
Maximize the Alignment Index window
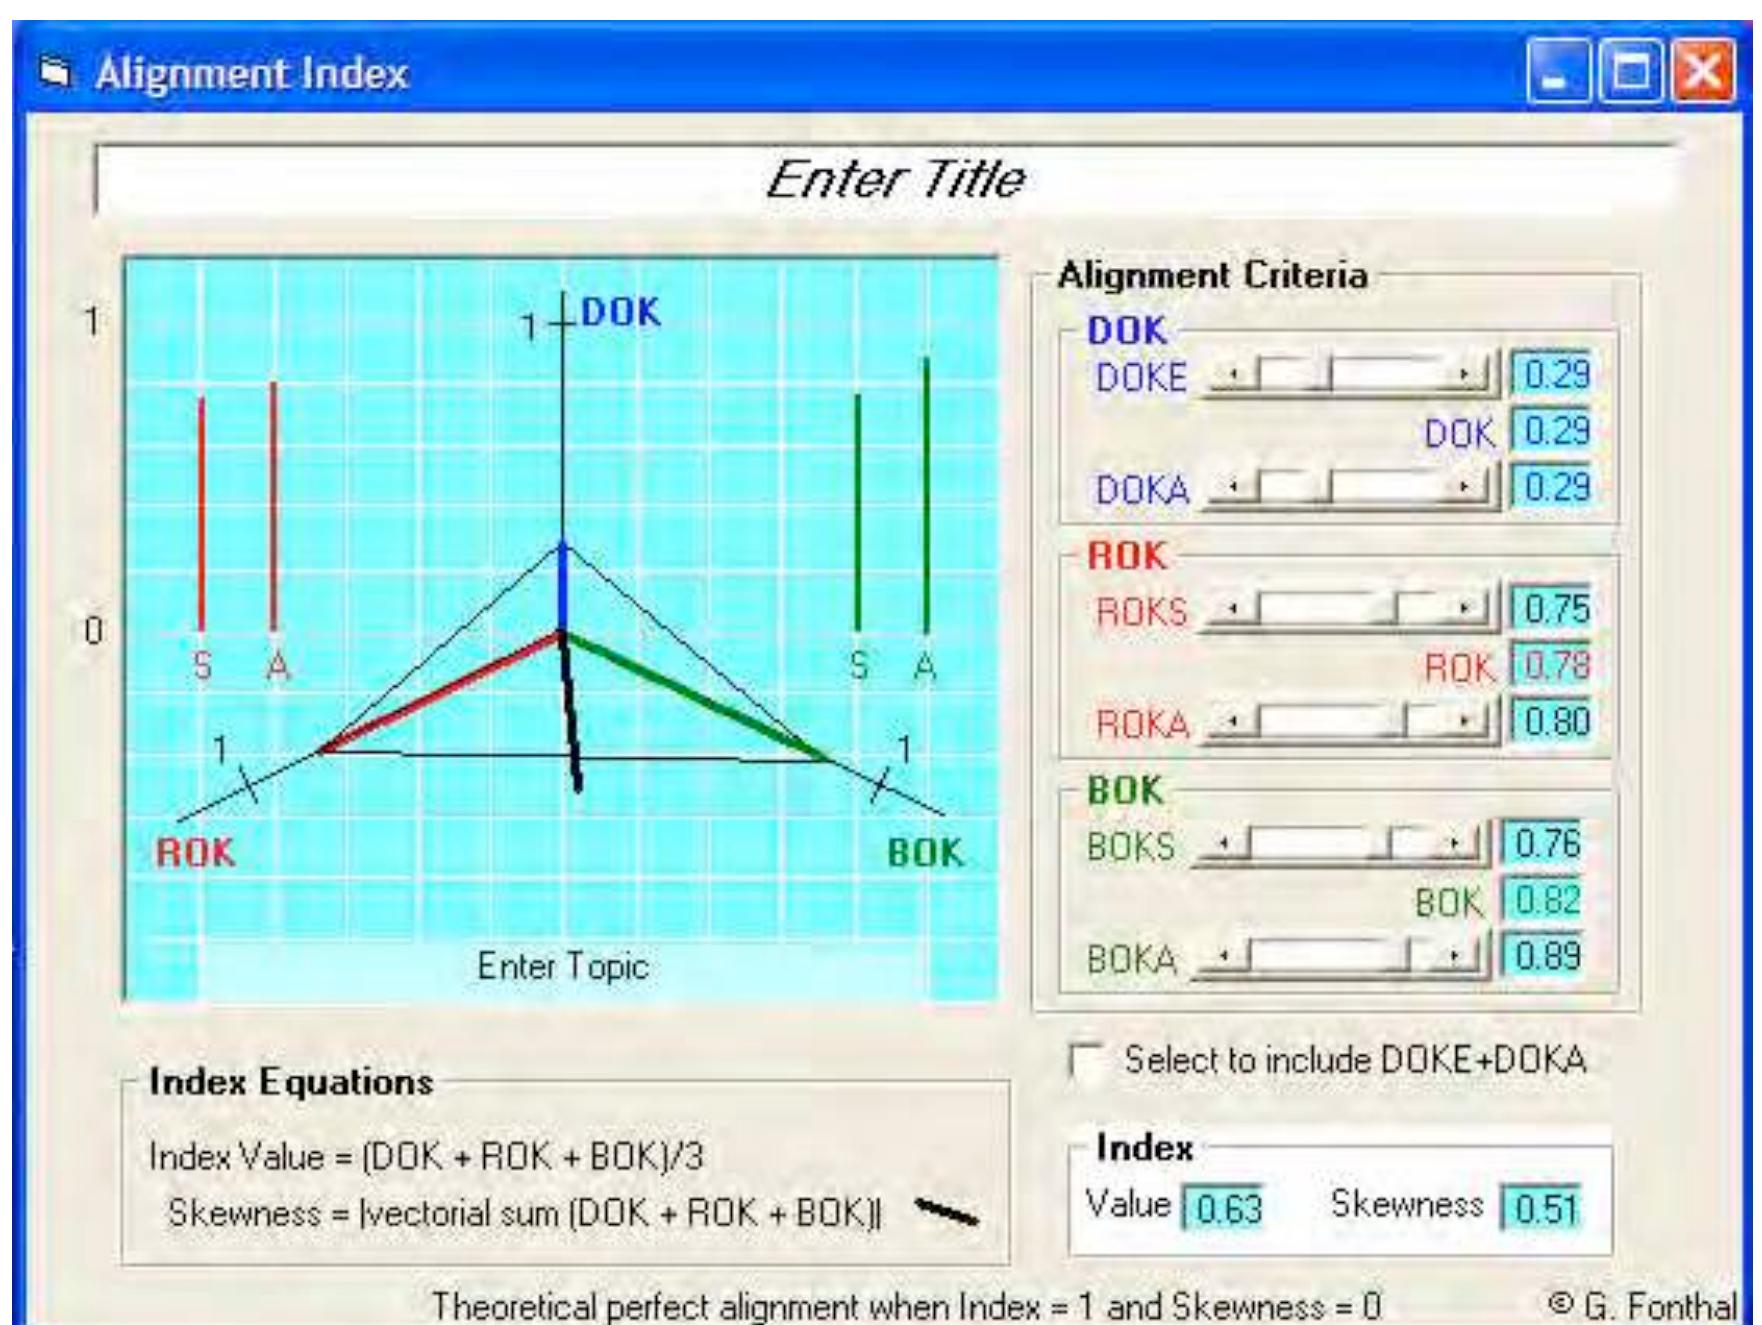click(1631, 72)
